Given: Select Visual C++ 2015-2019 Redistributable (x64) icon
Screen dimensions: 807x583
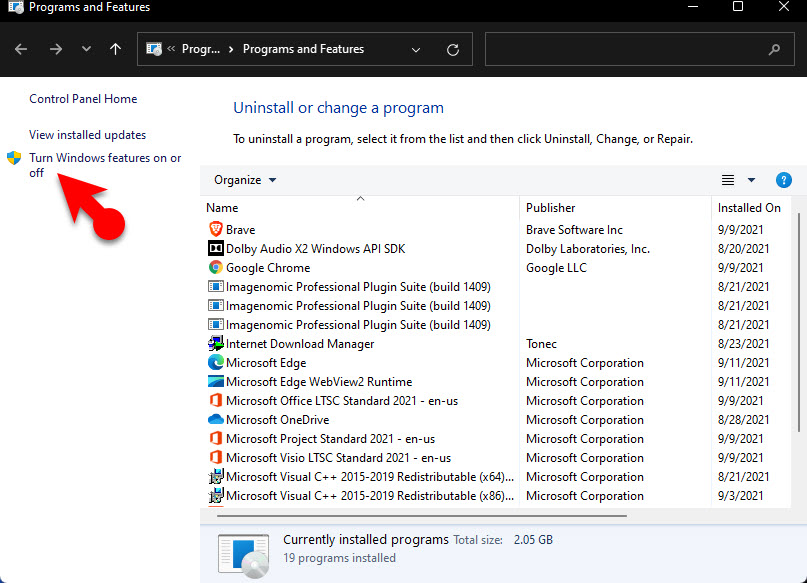Looking at the screenshot, I should point(216,476).
